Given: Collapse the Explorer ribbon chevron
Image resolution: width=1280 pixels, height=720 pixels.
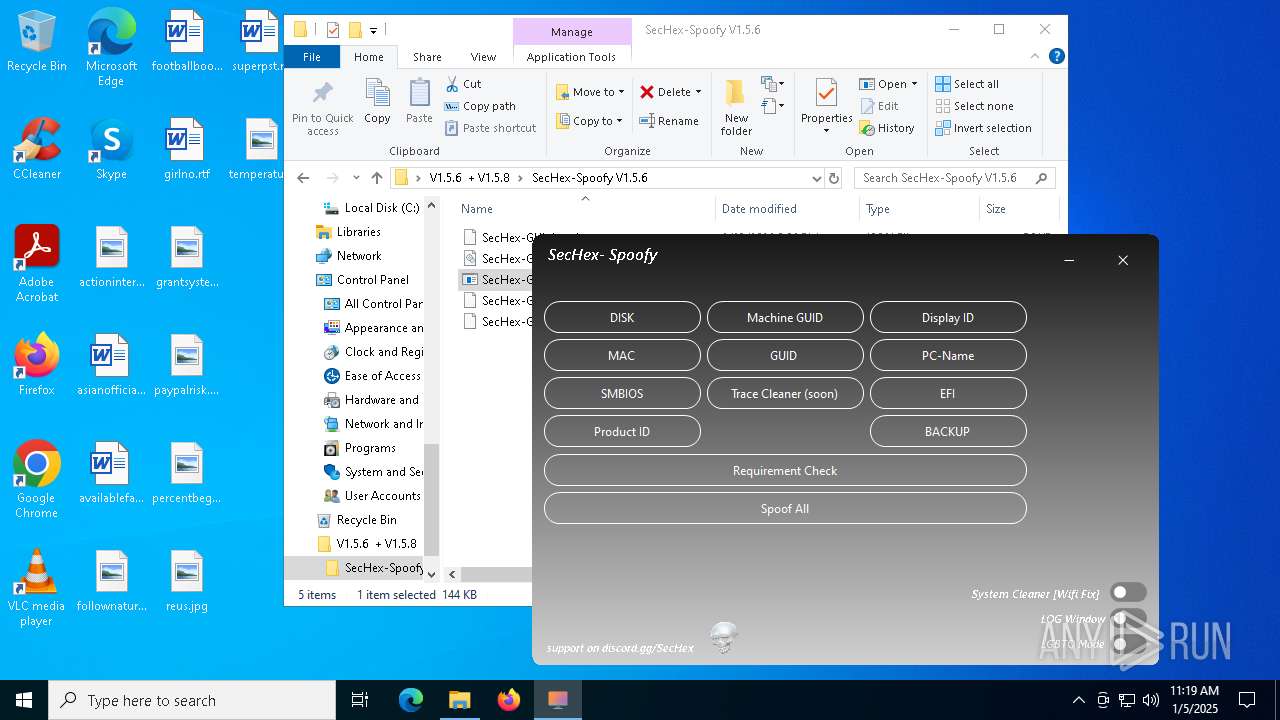Looking at the screenshot, I should 1037,57.
